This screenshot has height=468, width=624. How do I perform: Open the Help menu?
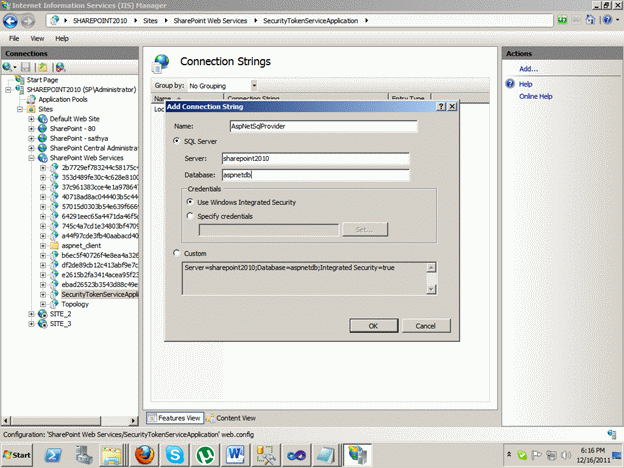click(62, 38)
